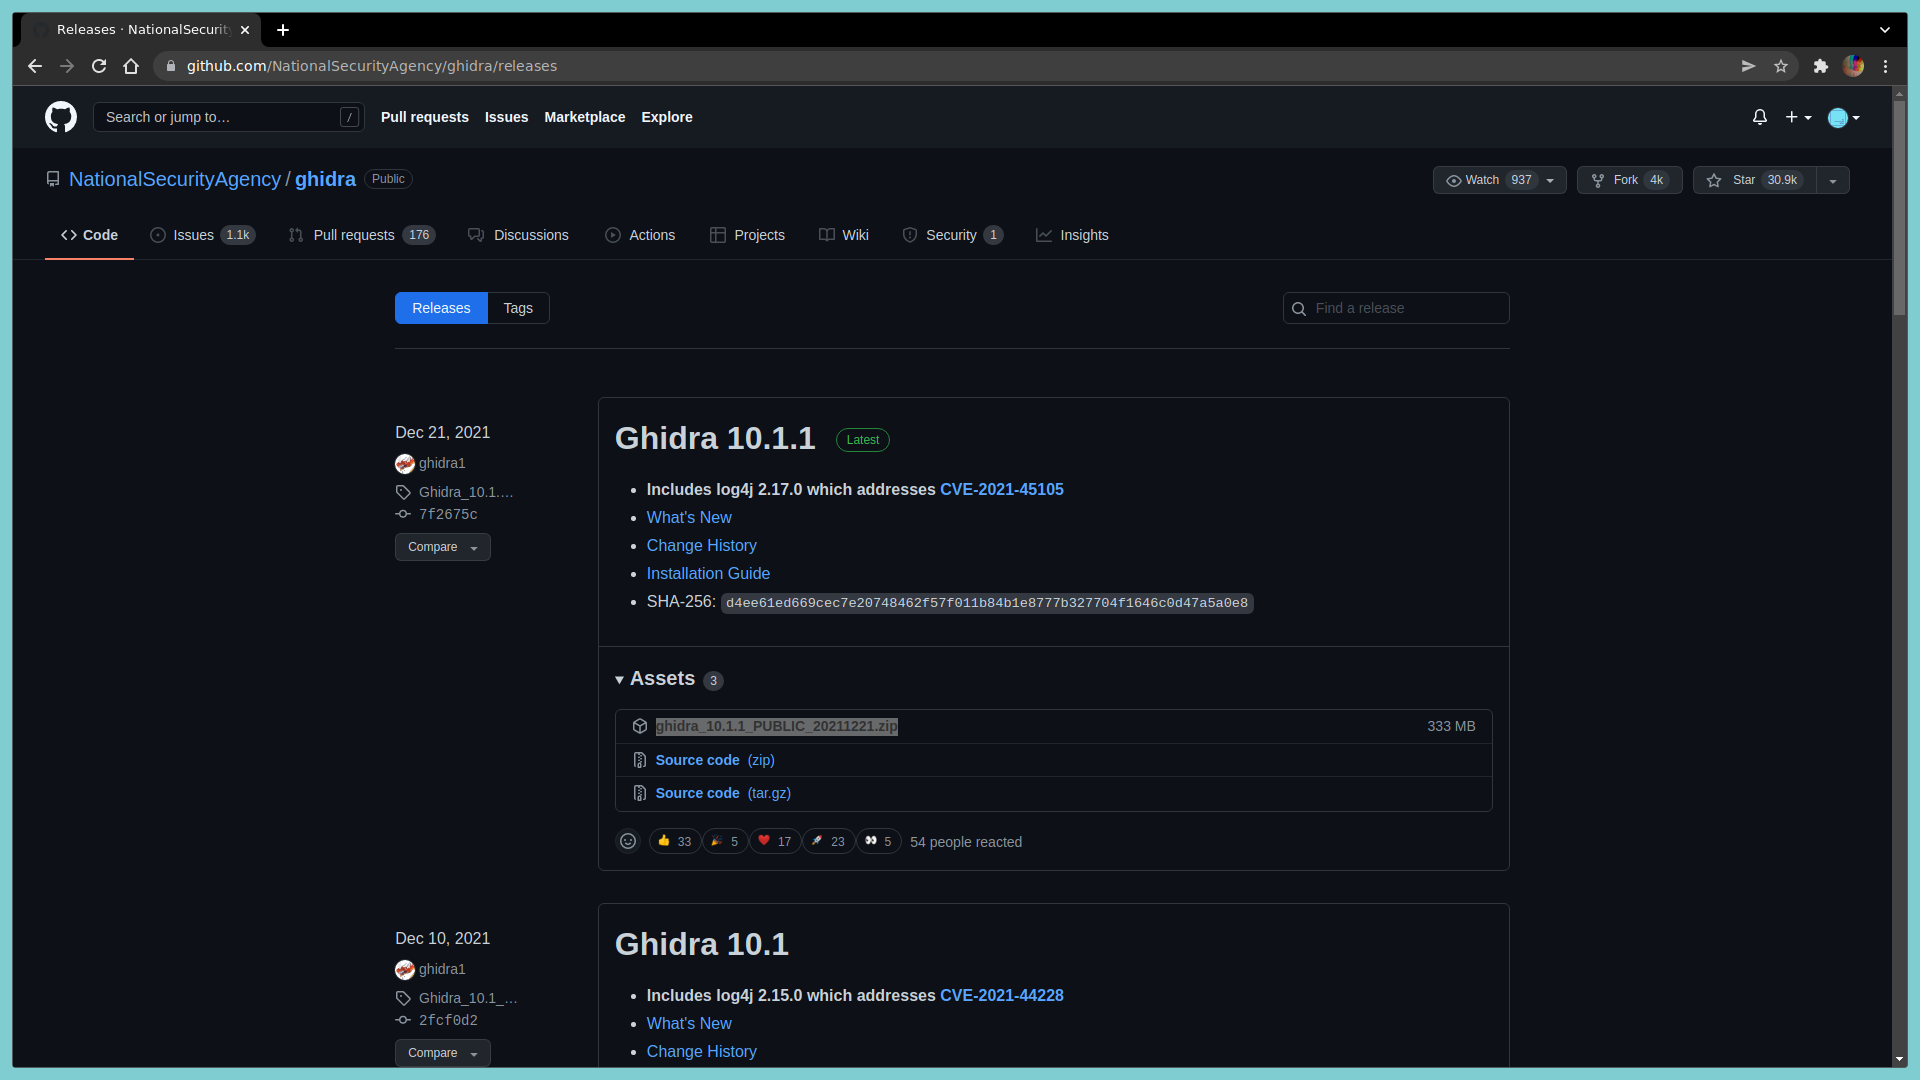Click the home icon in browser
The width and height of the screenshot is (1920, 1080).
[131, 66]
